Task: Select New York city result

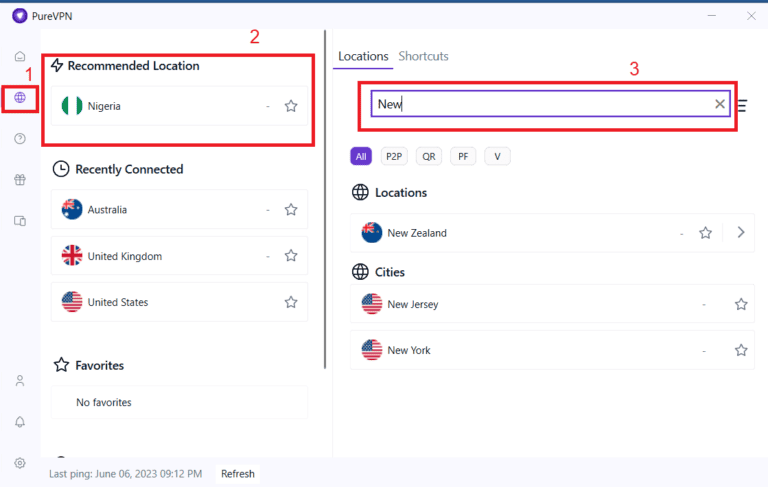Action: (552, 350)
